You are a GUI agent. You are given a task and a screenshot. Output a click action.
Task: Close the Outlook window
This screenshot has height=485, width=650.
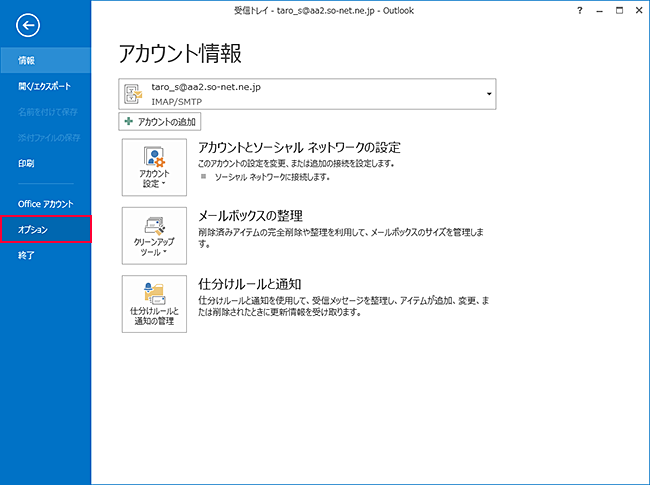point(638,8)
